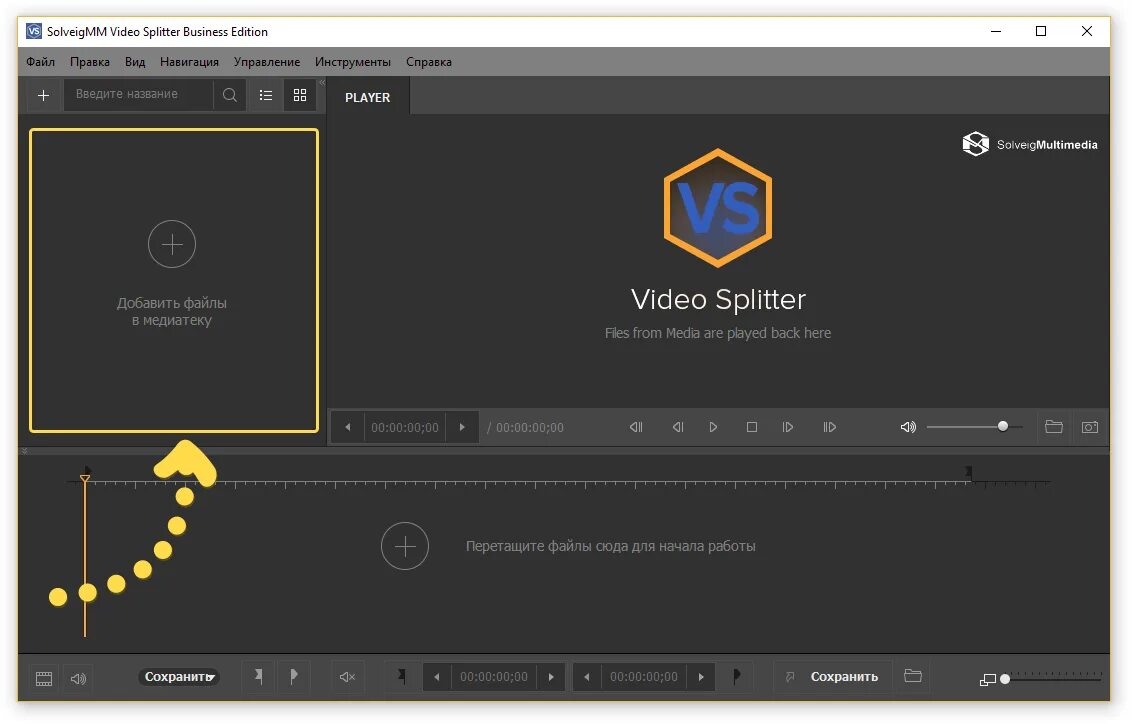Take a snapshot with camera icon
The width and height of the screenshot is (1132, 724).
pos(1090,427)
